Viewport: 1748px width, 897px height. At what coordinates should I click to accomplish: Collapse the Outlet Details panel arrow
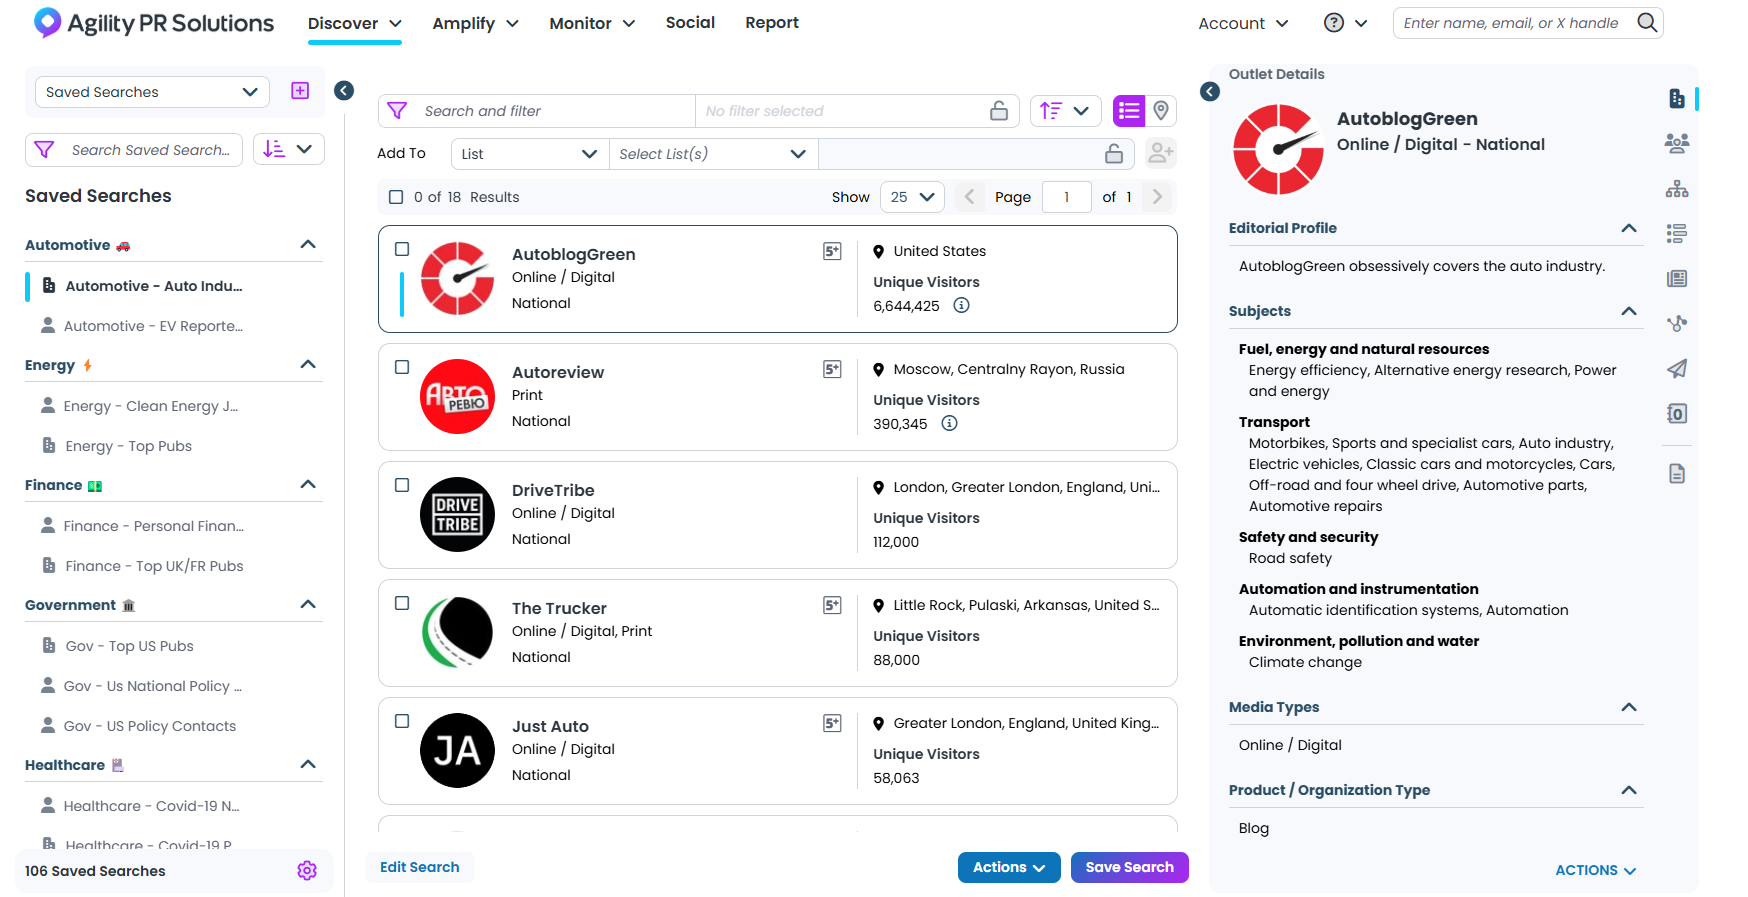click(1210, 92)
